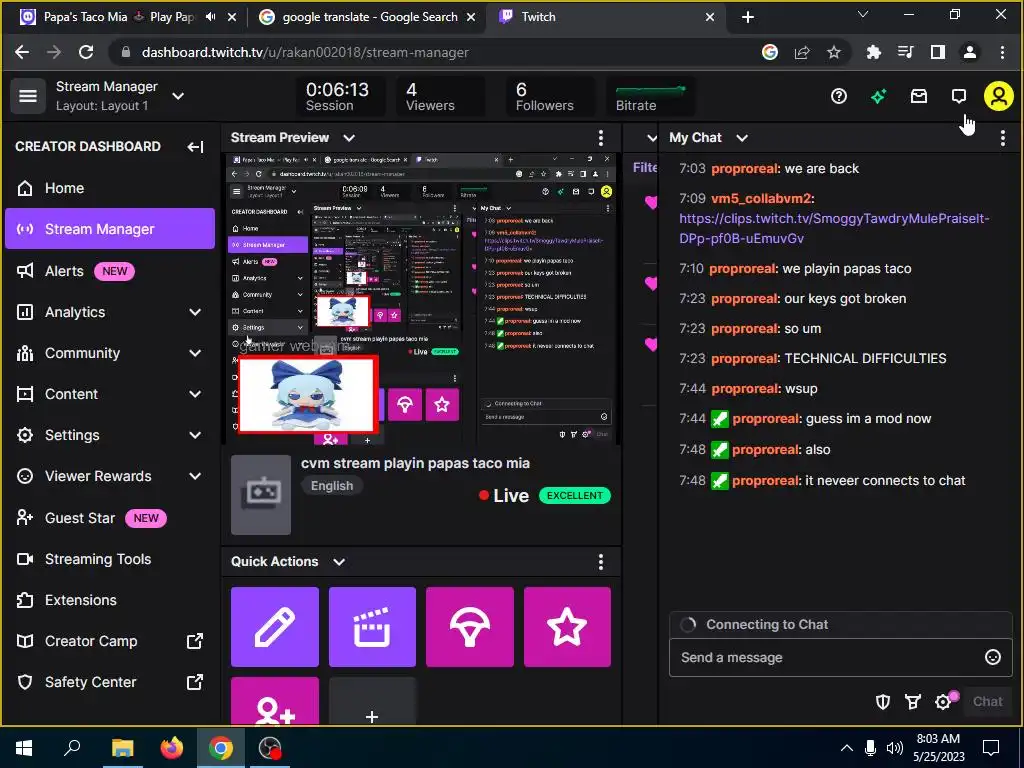Click the stream category game placeholder image

261,494
